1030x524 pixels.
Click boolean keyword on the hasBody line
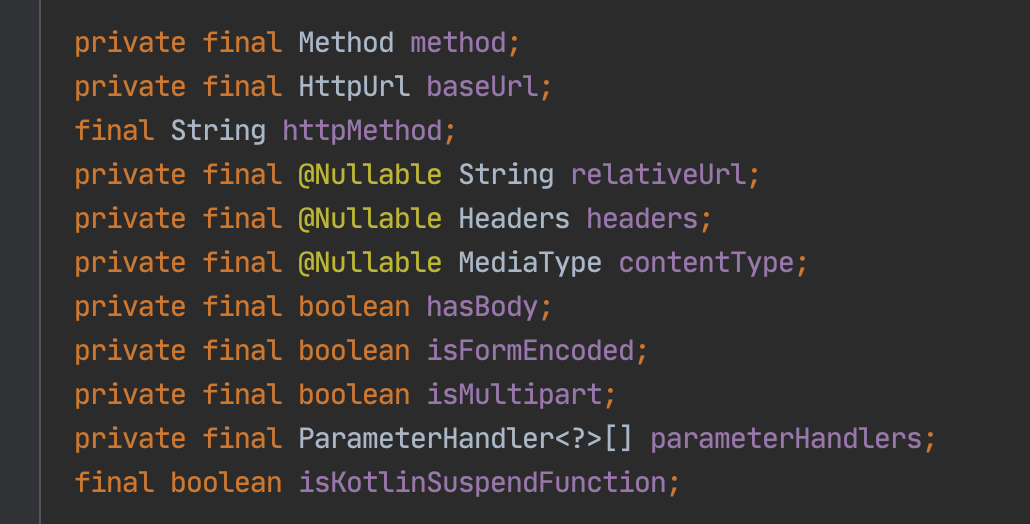click(354, 307)
